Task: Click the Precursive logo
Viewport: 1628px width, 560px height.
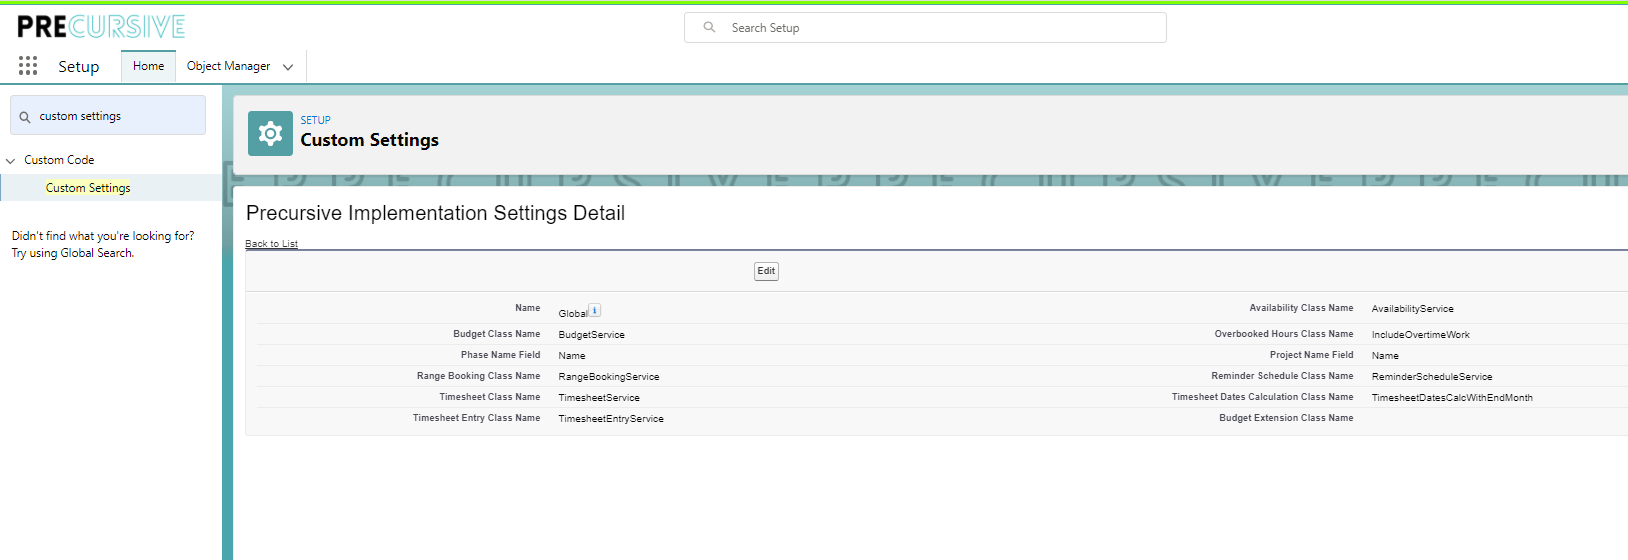Action: pos(101,27)
